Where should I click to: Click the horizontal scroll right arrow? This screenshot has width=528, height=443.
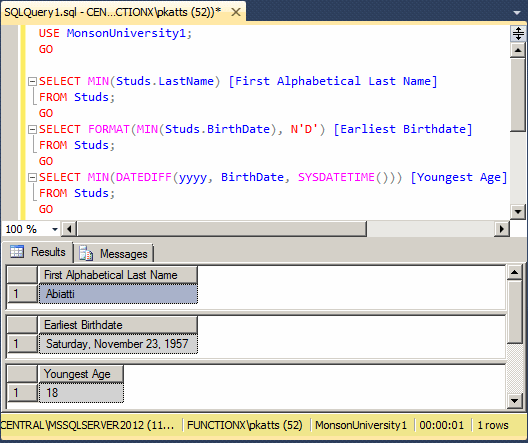[502, 229]
